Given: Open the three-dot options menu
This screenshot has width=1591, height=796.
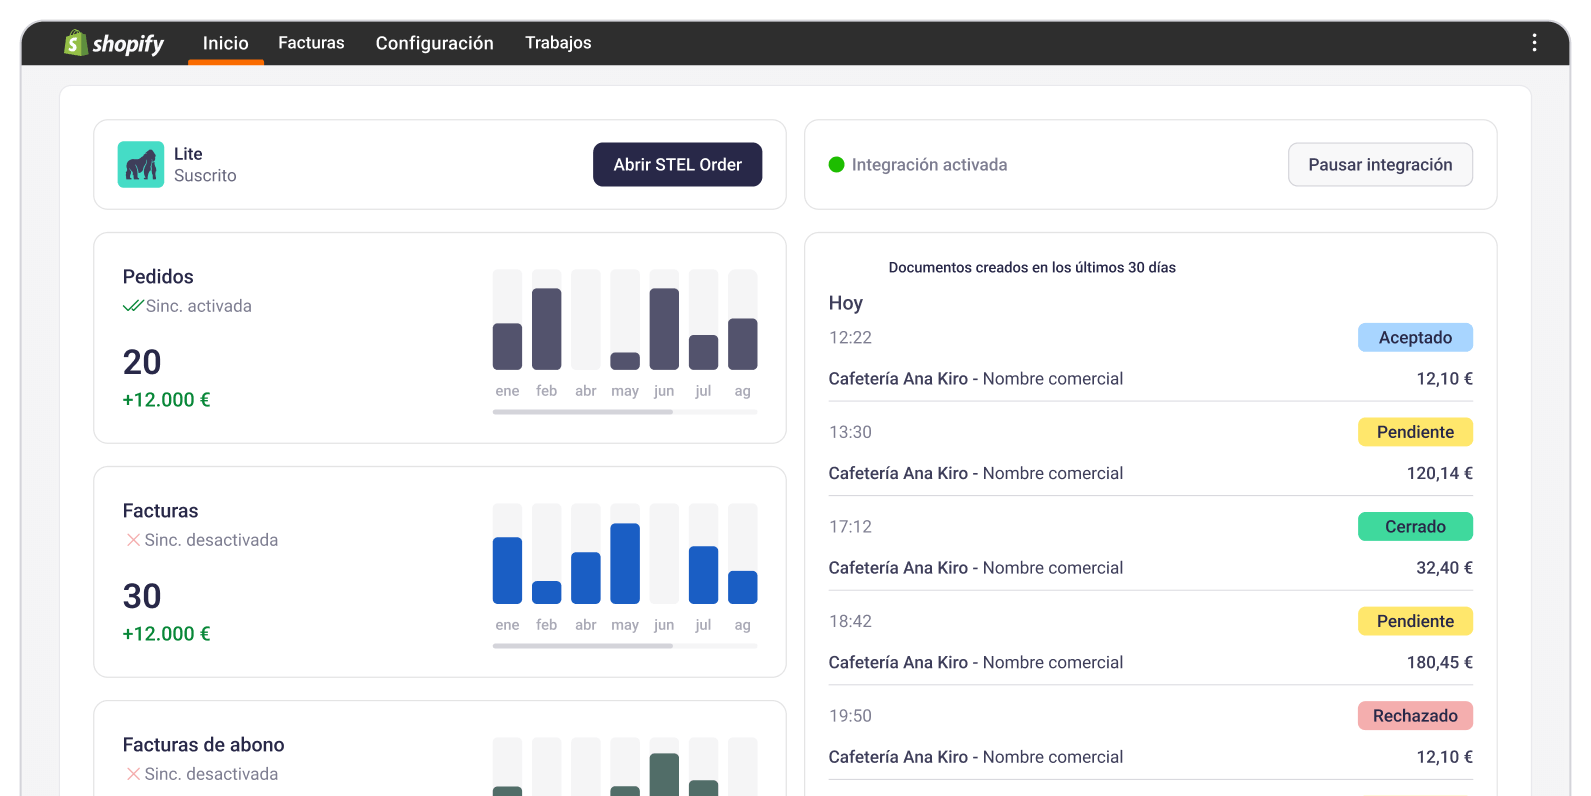Looking at the screenshot, I should click(x=1534, y=43).
